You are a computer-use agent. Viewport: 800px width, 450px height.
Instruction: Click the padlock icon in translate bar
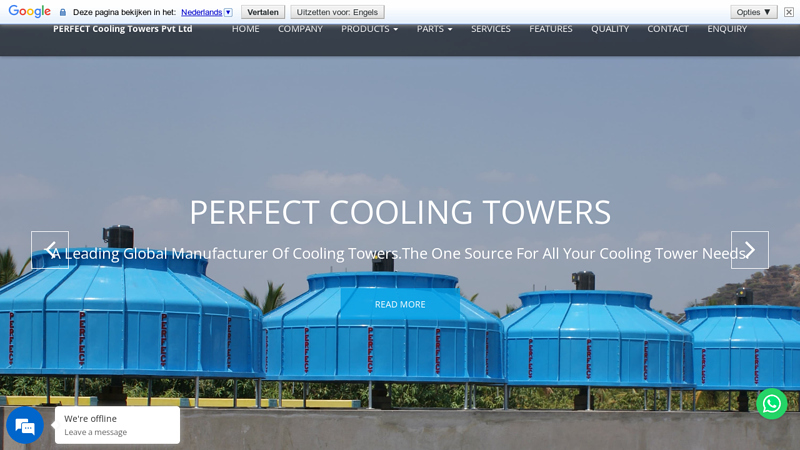[x=63, y=12]
